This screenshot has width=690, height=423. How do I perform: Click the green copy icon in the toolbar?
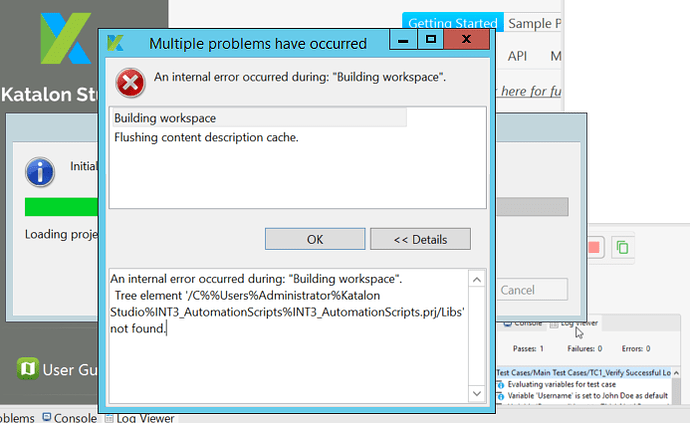[622, 247]
